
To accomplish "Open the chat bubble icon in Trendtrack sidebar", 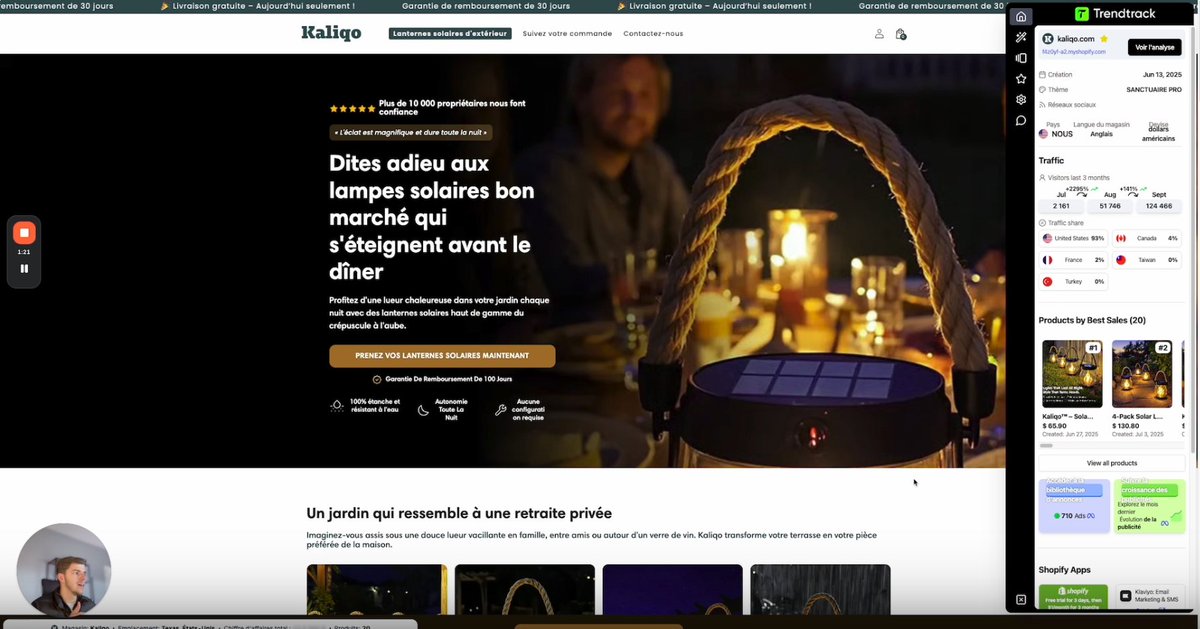I will click(x=1021, y=121).
